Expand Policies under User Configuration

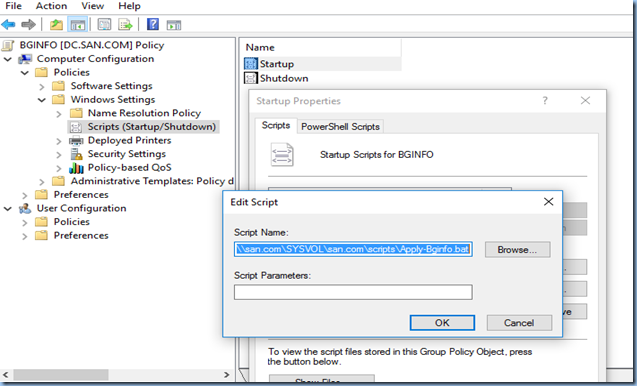[x=25, y=223]
